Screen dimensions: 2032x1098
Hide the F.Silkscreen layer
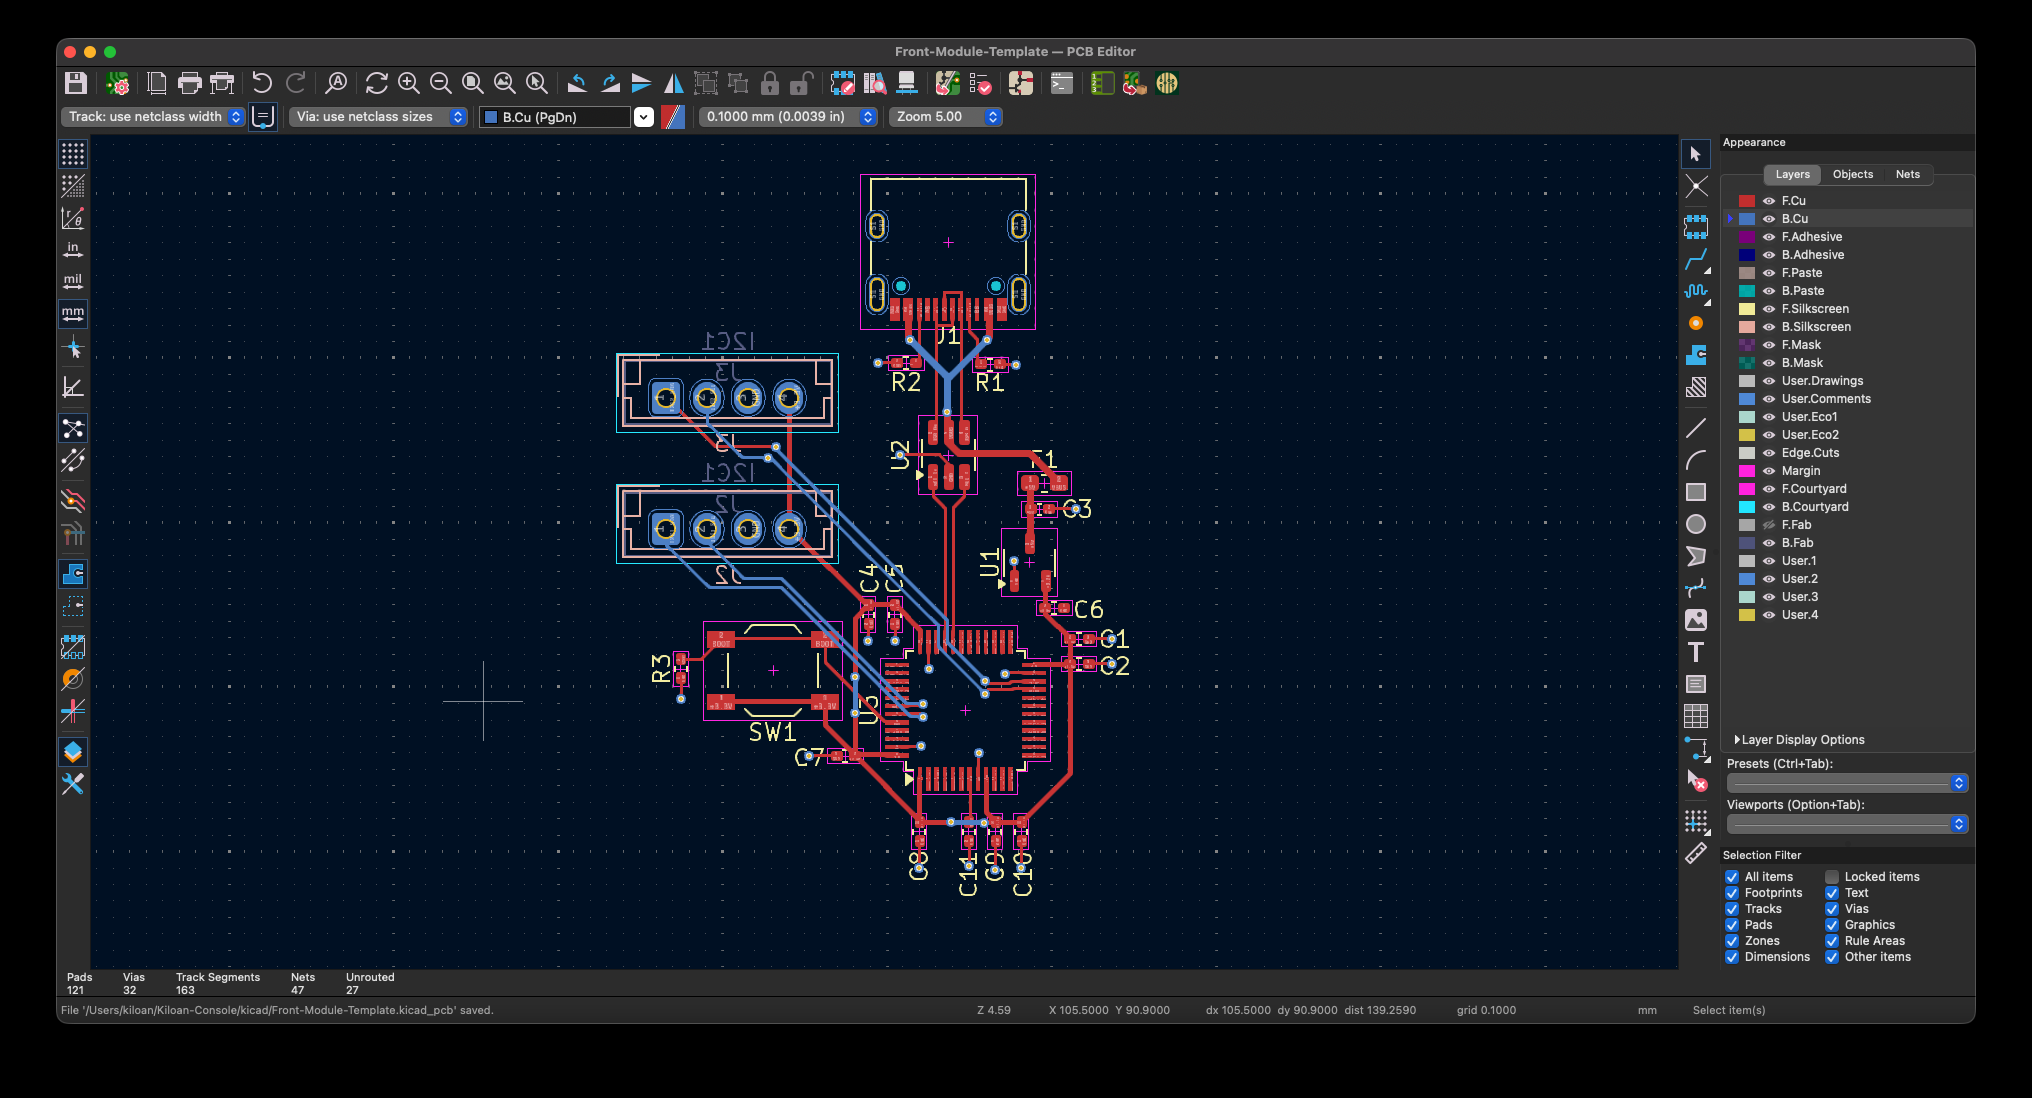point(1769,309)
